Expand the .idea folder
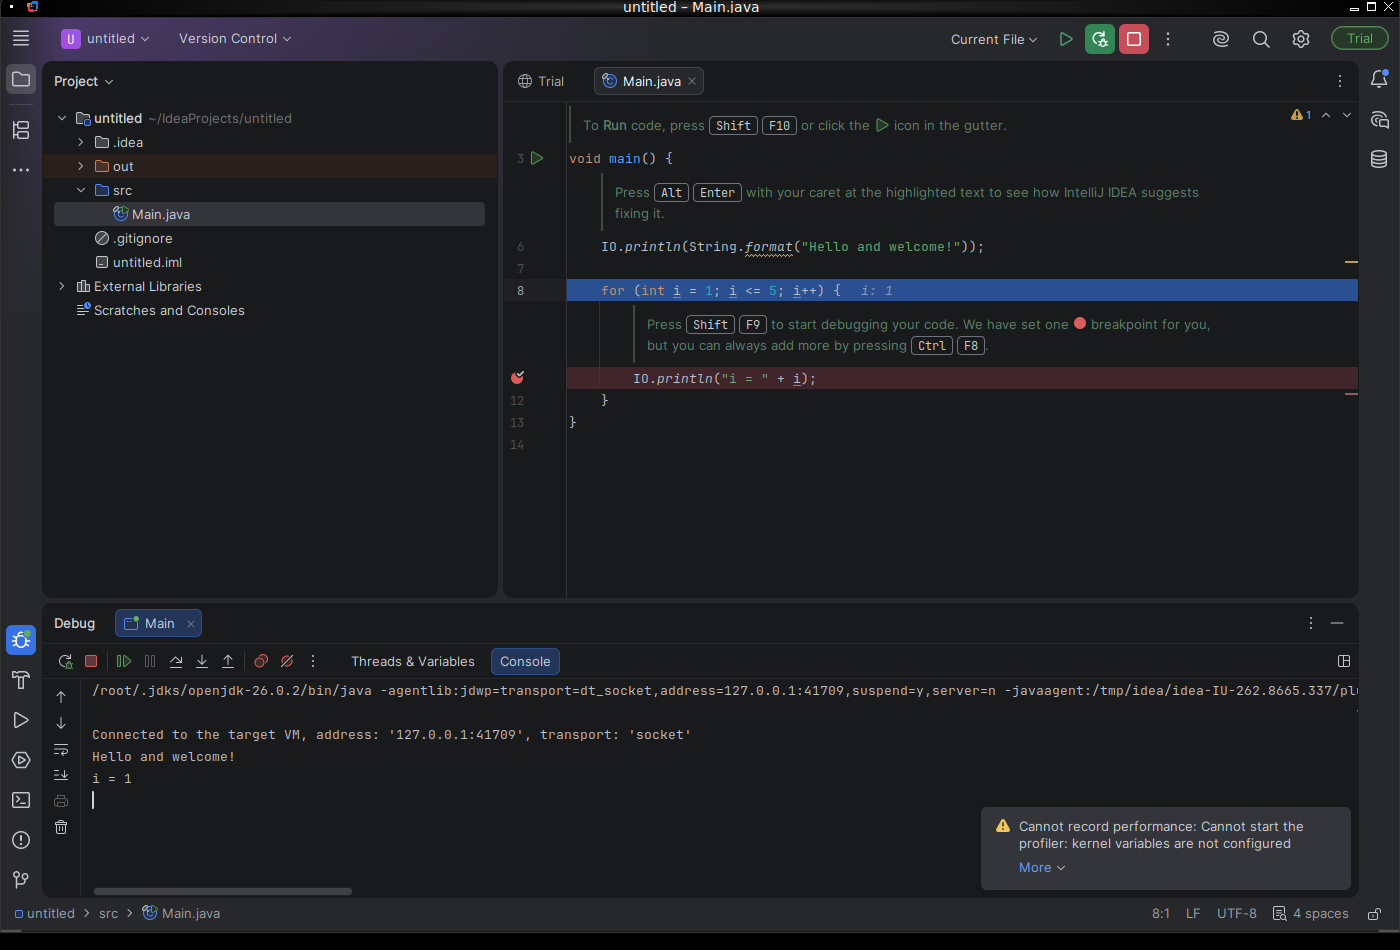The height and width of the screenshot is (950, 1400). [81, 142]
